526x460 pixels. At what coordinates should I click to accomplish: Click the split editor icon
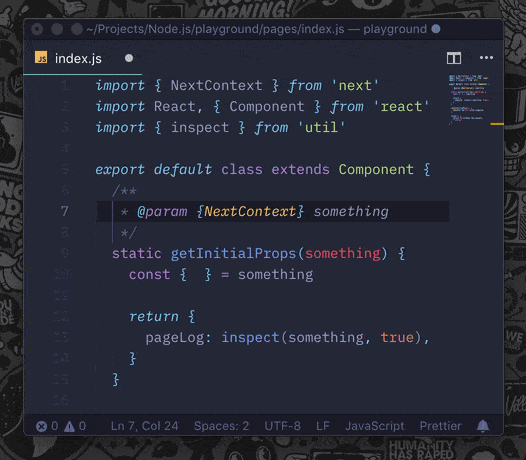point(454,58)
